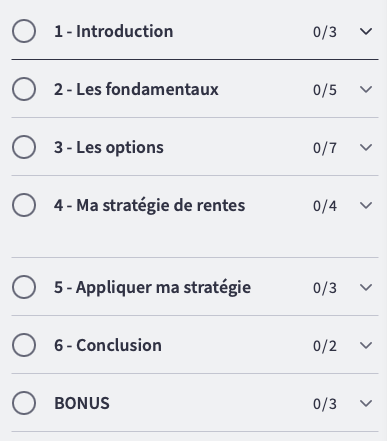Image resolution: width=387 pixels, height=441 pixels.
Task: Expand Ma stratégie de rentes chevron
Action: pyautogui.click(x=366, y=205)
